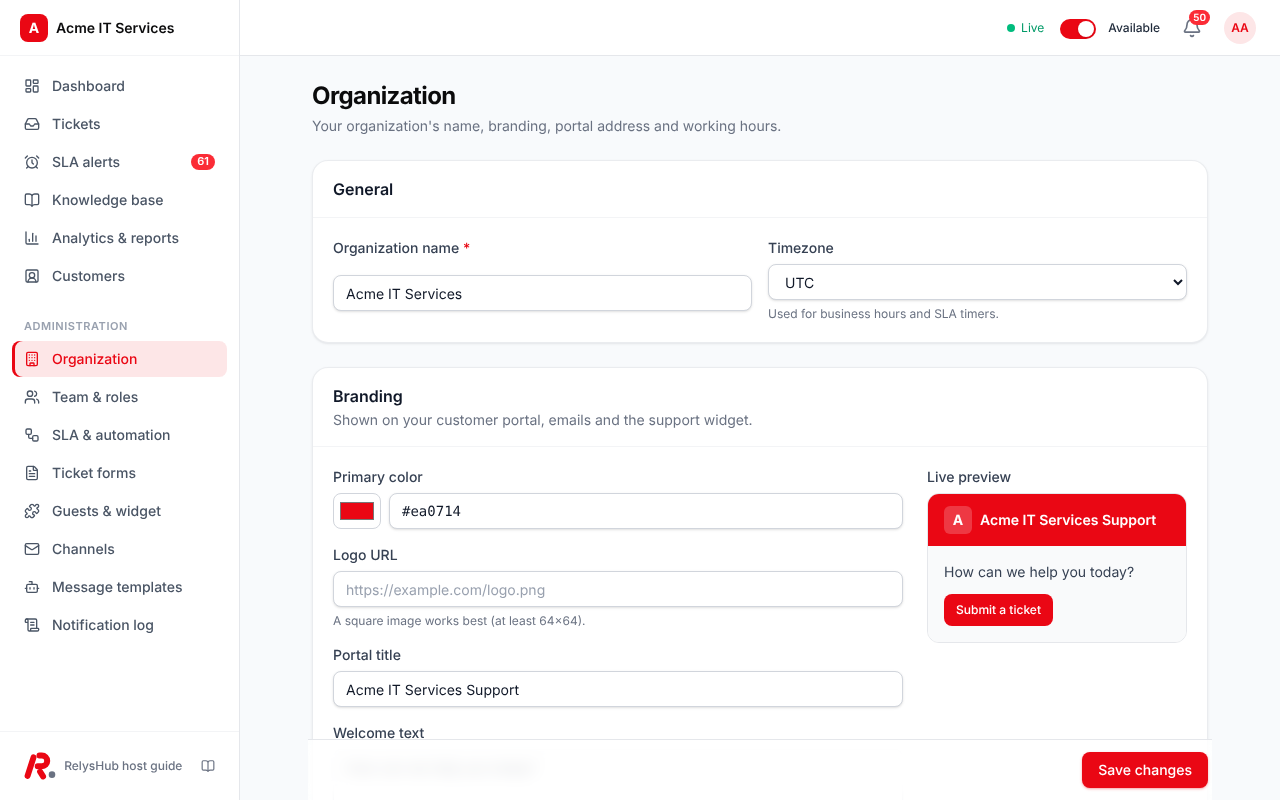Open Knowledge base from the sidebar

[x=120, y=200]
